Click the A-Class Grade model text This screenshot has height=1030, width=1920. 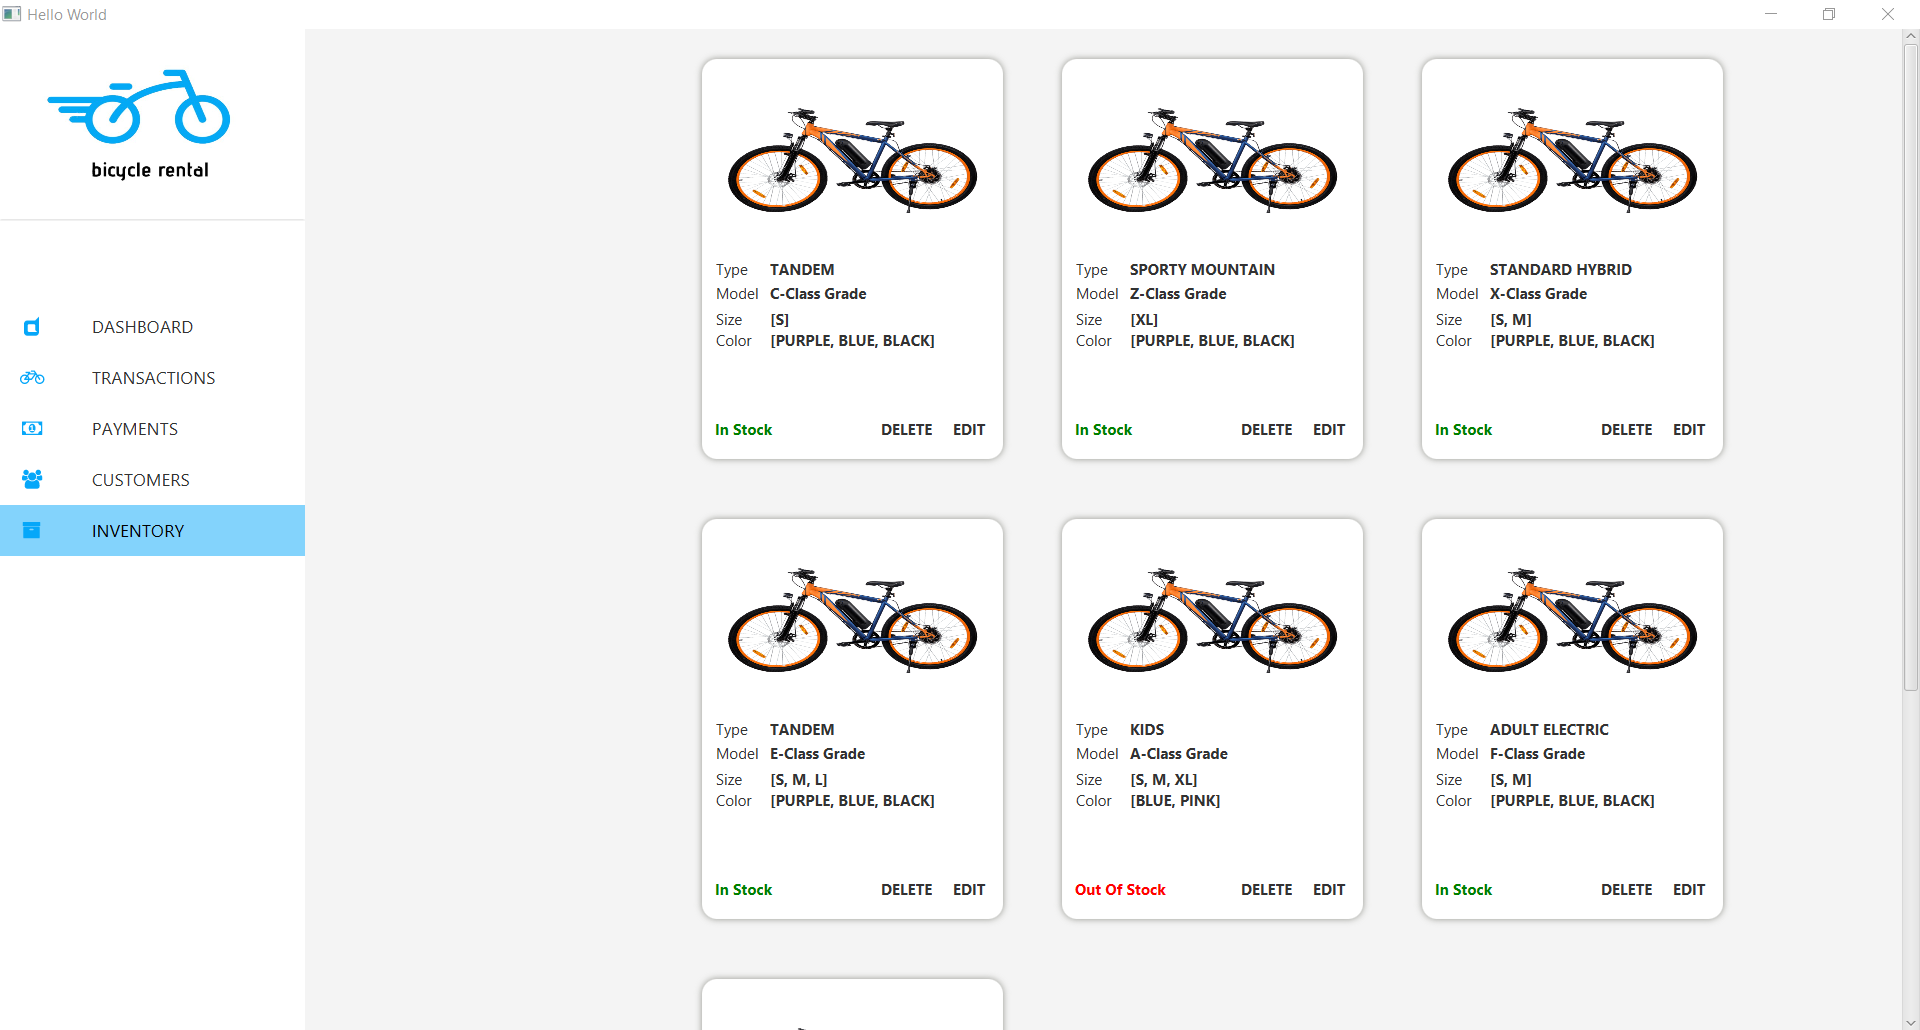point(1179,754)
